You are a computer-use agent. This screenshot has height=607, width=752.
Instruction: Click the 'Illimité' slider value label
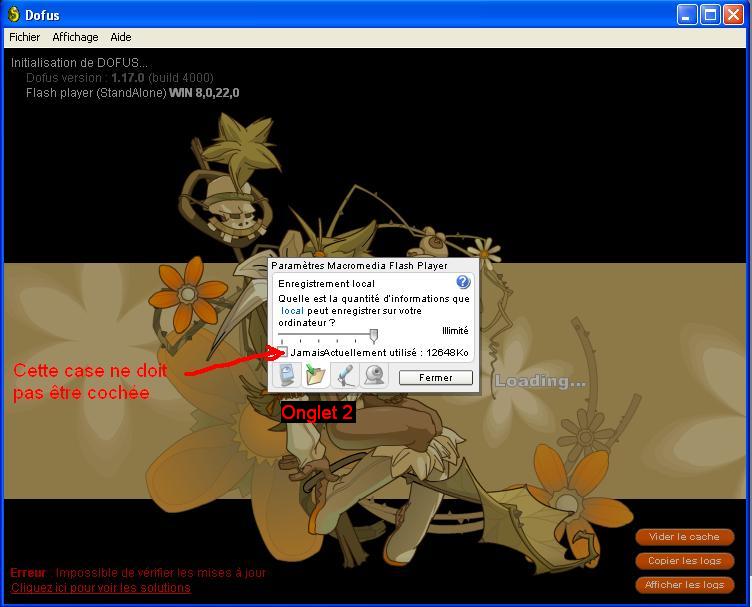coord(455,331)
